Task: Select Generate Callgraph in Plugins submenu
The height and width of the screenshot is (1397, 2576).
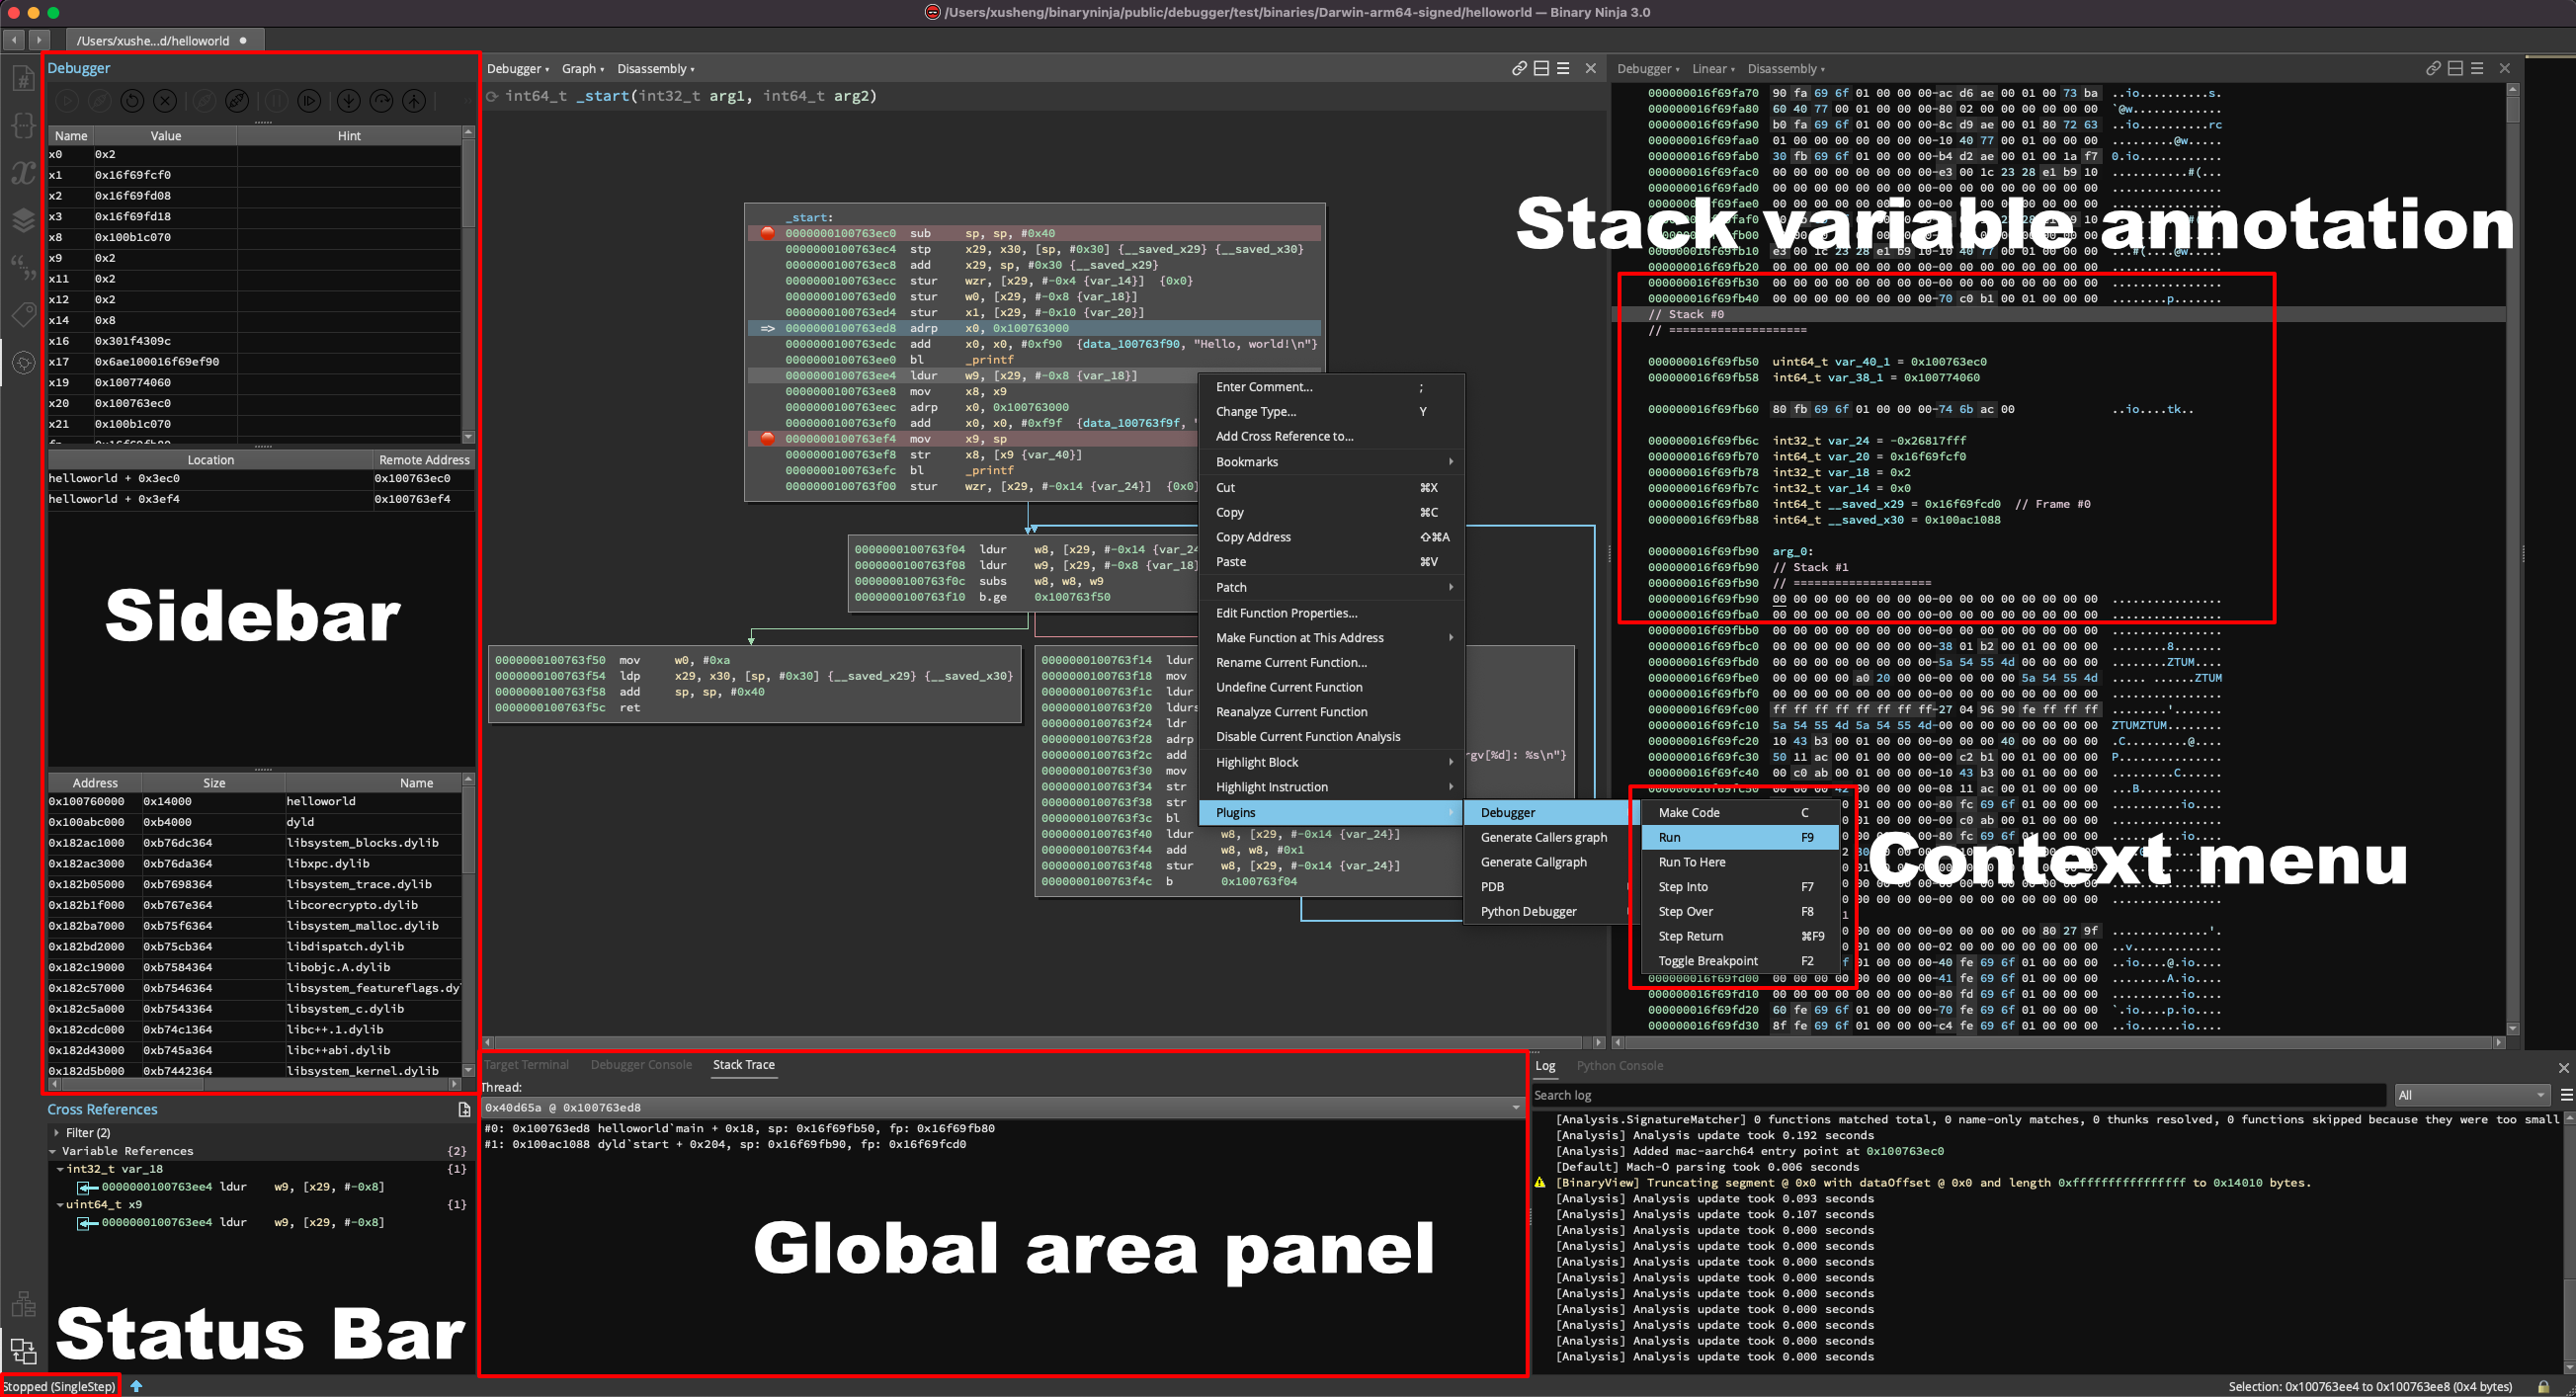Action: pos(1546,862)
